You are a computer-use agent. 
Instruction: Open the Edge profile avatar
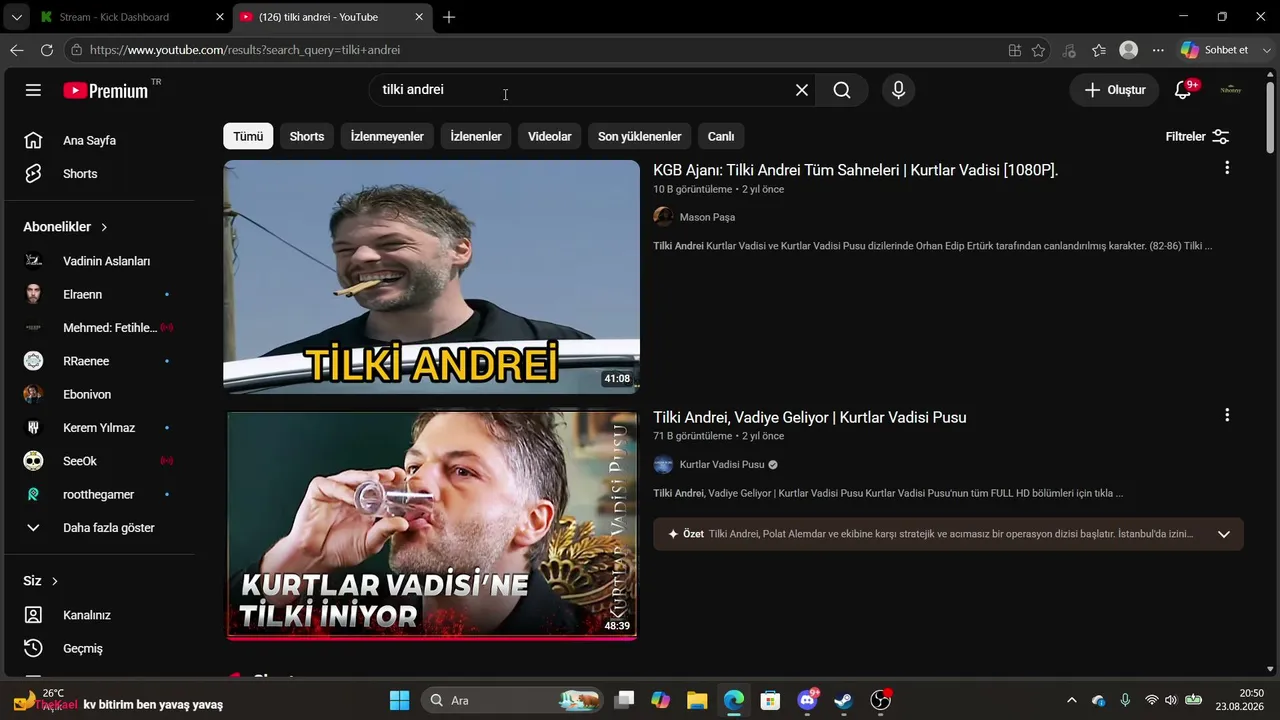1129,50
